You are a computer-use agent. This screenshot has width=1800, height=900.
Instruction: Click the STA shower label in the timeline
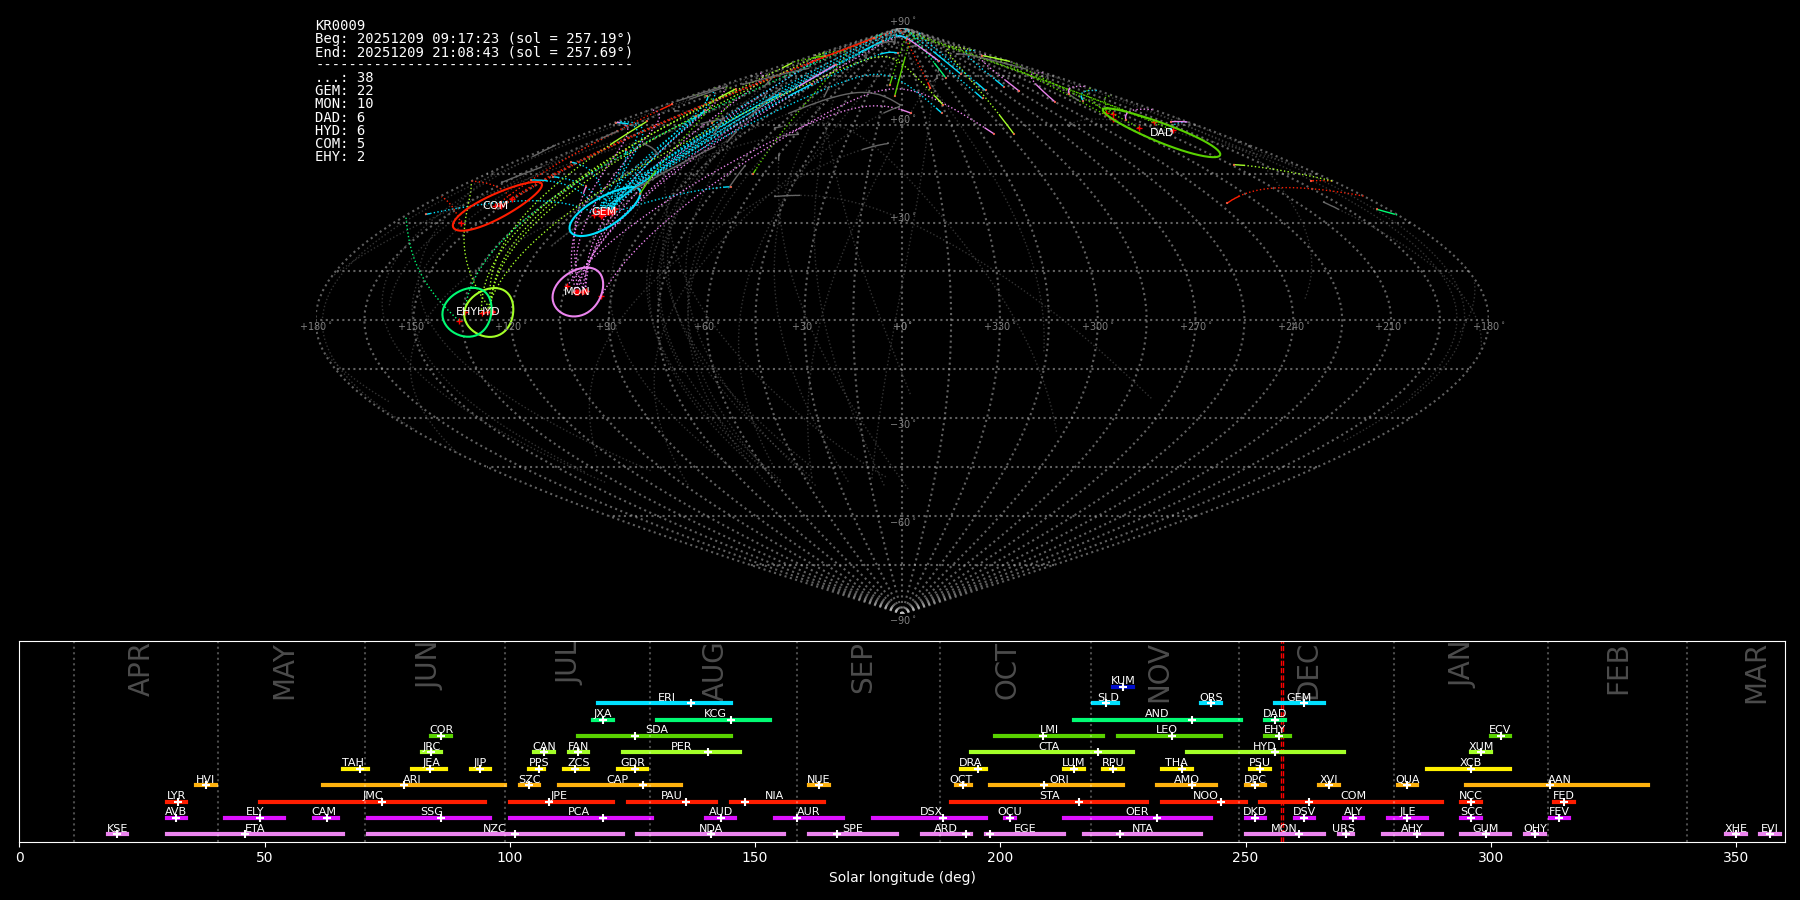[1049, 796]
